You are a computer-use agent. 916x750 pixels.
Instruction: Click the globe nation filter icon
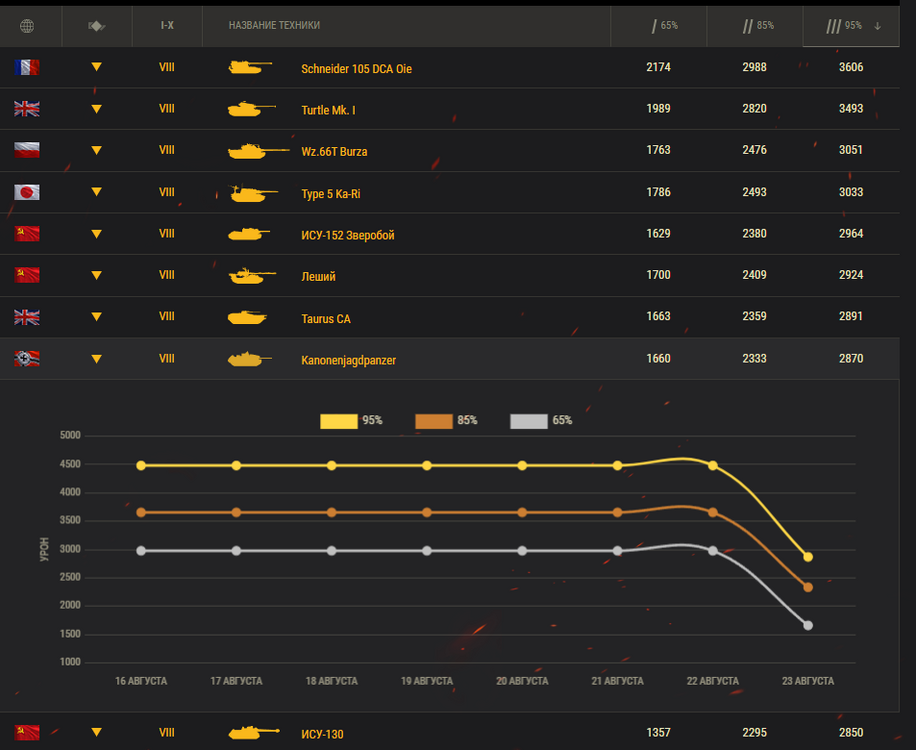[27, 26]
